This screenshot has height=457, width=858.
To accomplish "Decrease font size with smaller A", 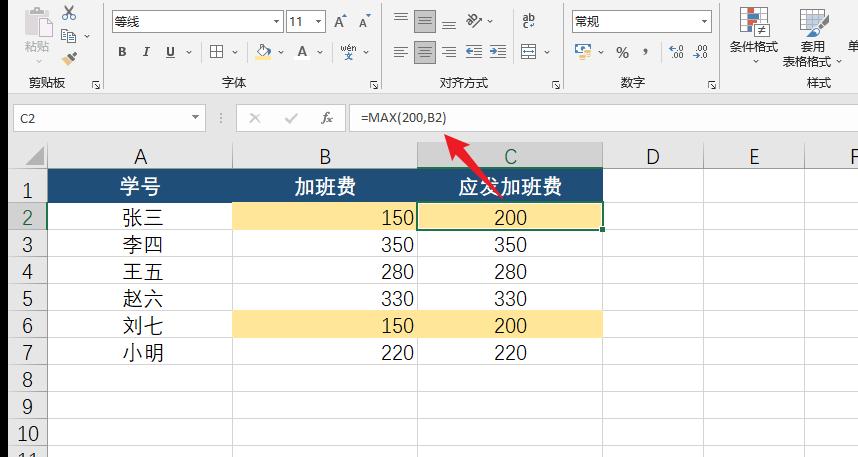I will 365,21.
